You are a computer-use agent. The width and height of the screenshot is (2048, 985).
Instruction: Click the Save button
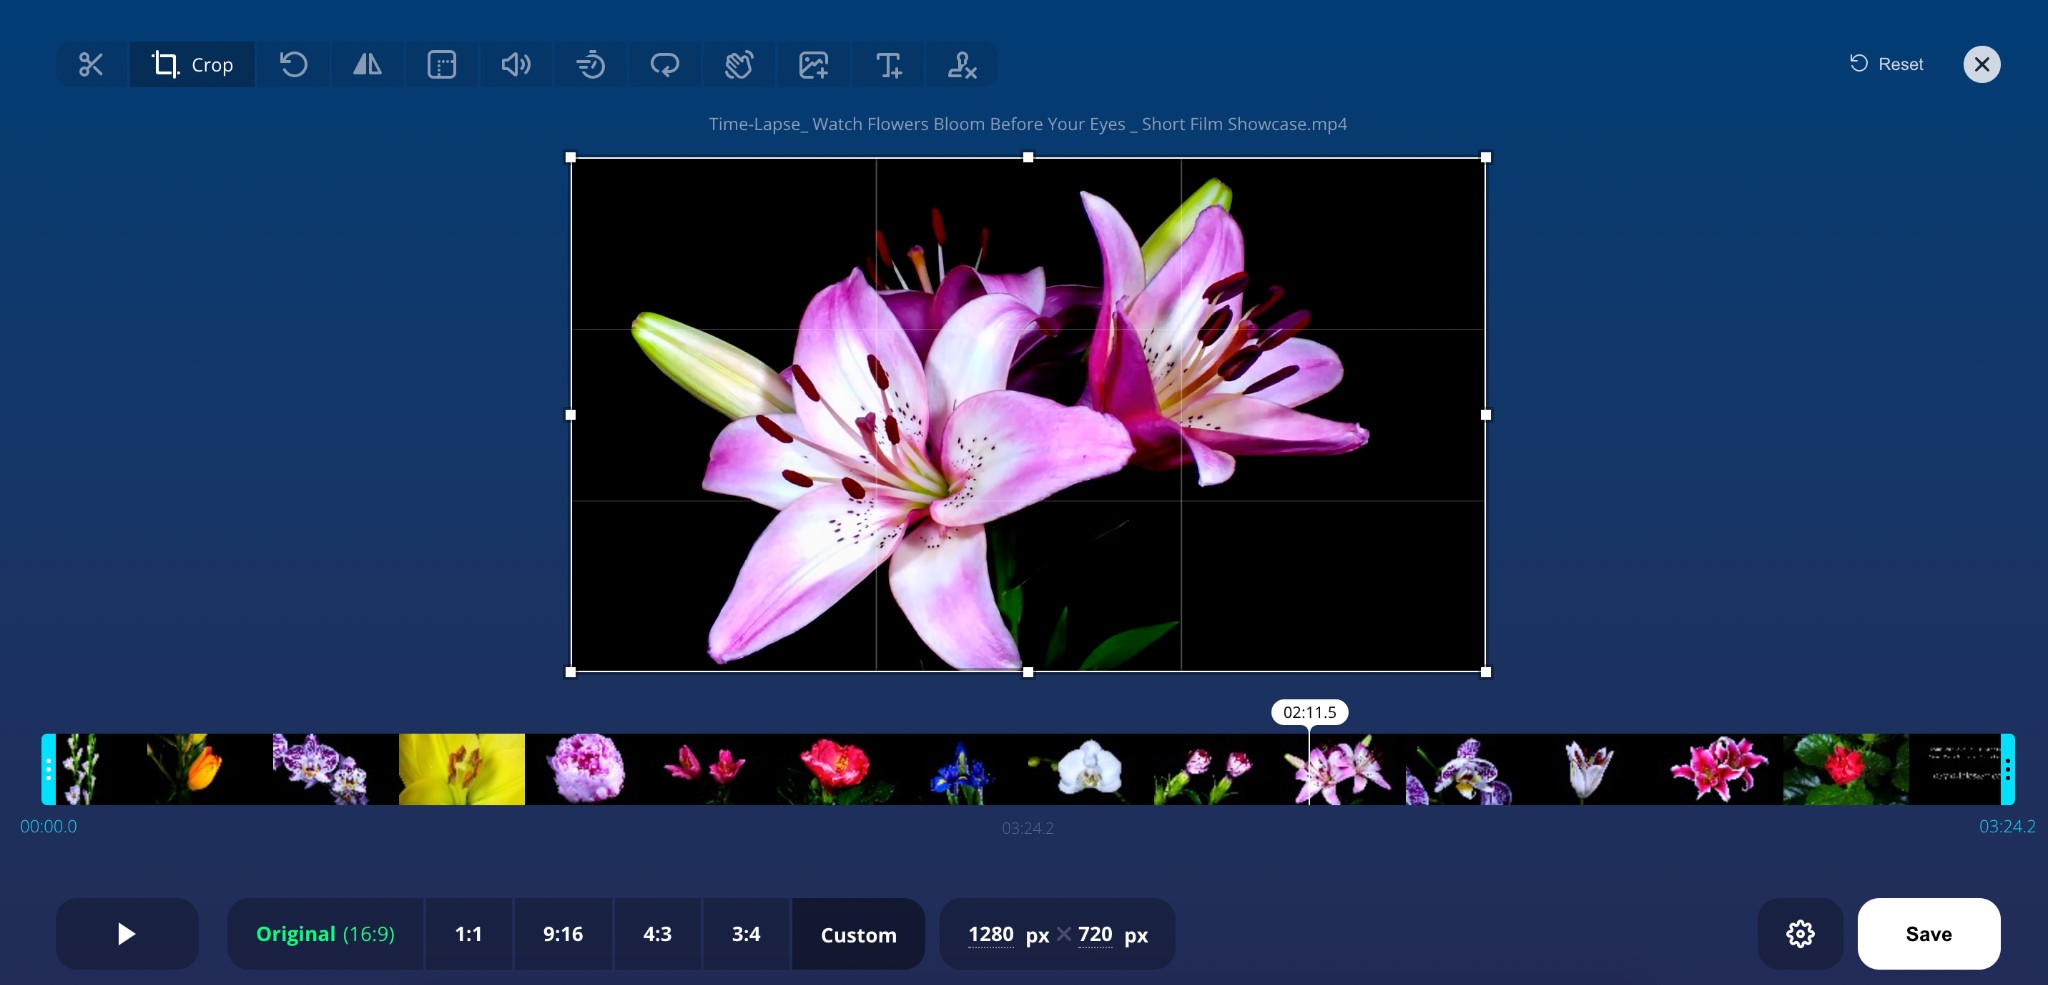[x=1927, y=933]
